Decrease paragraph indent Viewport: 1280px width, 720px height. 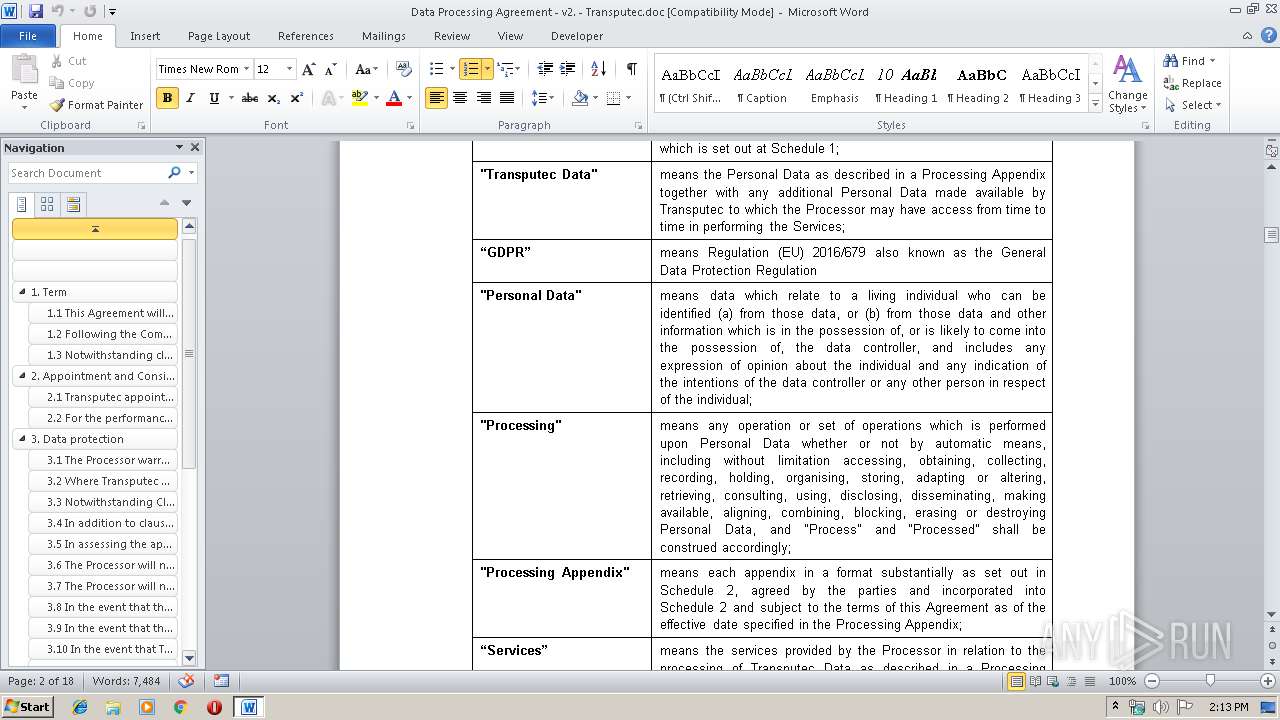coord(545,69)
